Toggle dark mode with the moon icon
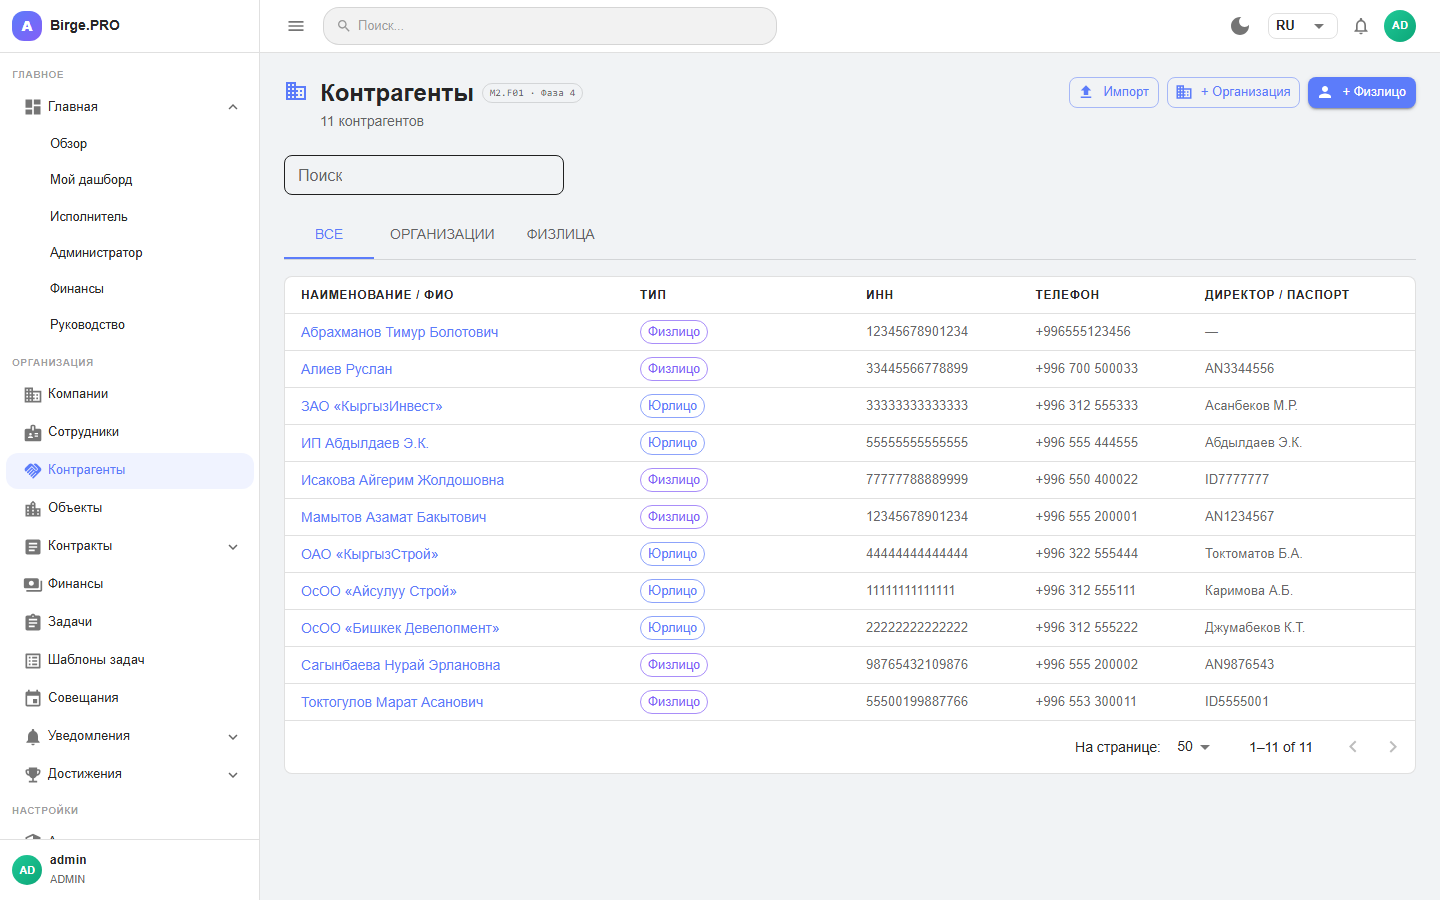 coord(1240,26)
